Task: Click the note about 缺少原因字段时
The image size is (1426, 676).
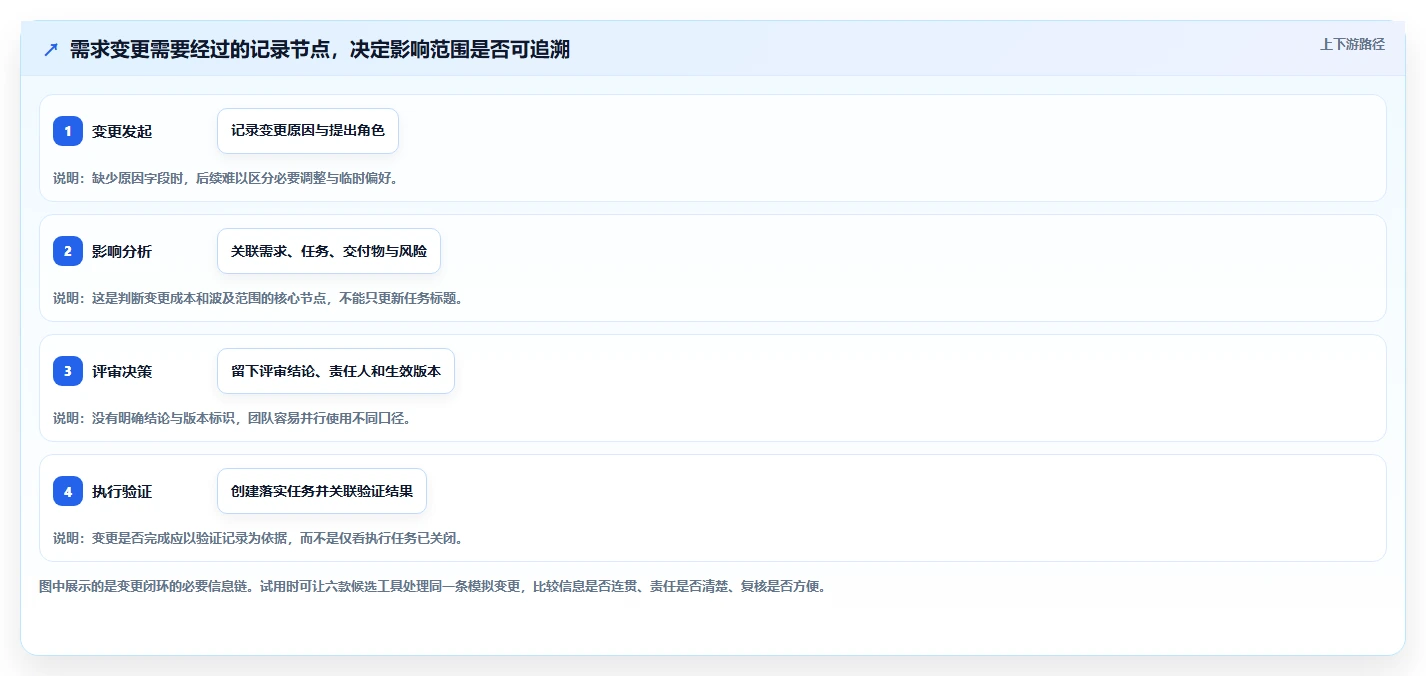Action: click(x=226, y=178)
